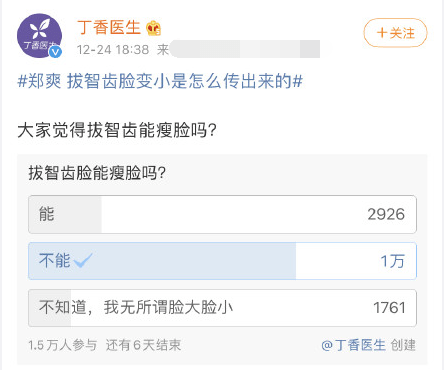Open the 丁香医生 profile avatar
This screenshot has height=370, width=444.
[x=39, y=36]
